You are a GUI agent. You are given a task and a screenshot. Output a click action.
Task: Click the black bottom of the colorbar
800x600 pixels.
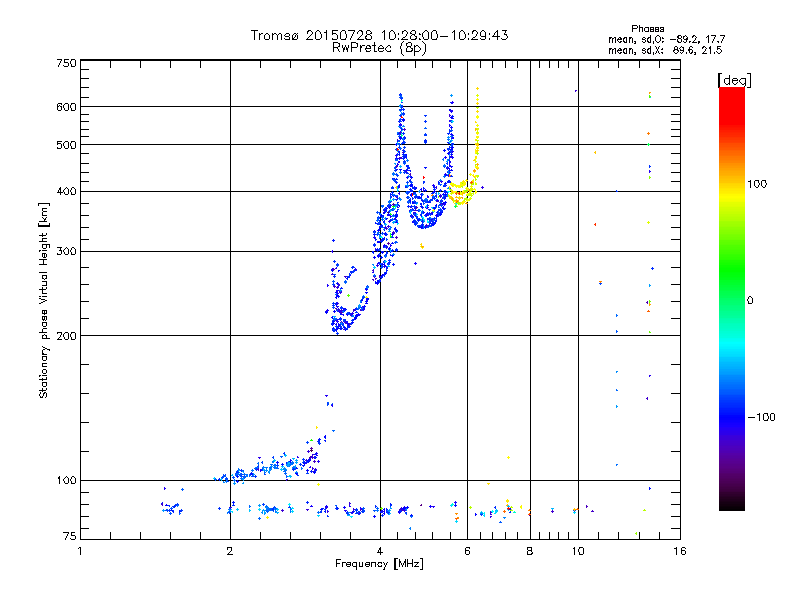732,503
